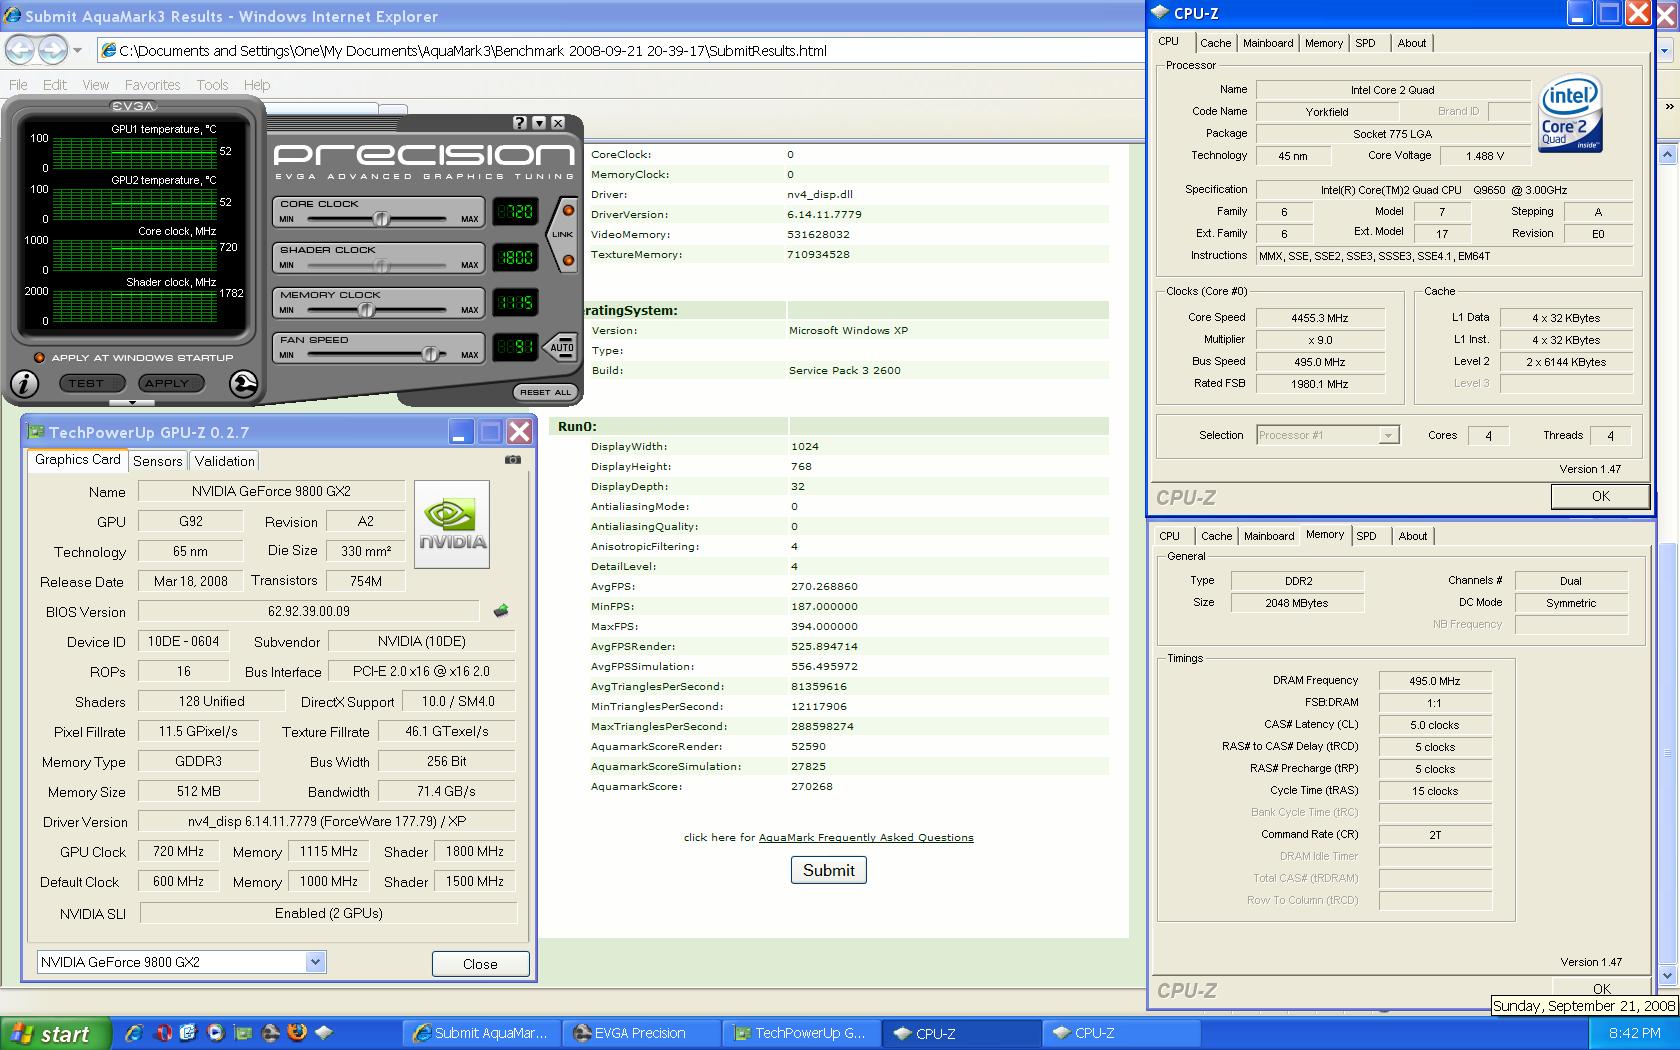Close the EVGA Precision window
Screen dimensions: 1680x1050
coord(558,123)
